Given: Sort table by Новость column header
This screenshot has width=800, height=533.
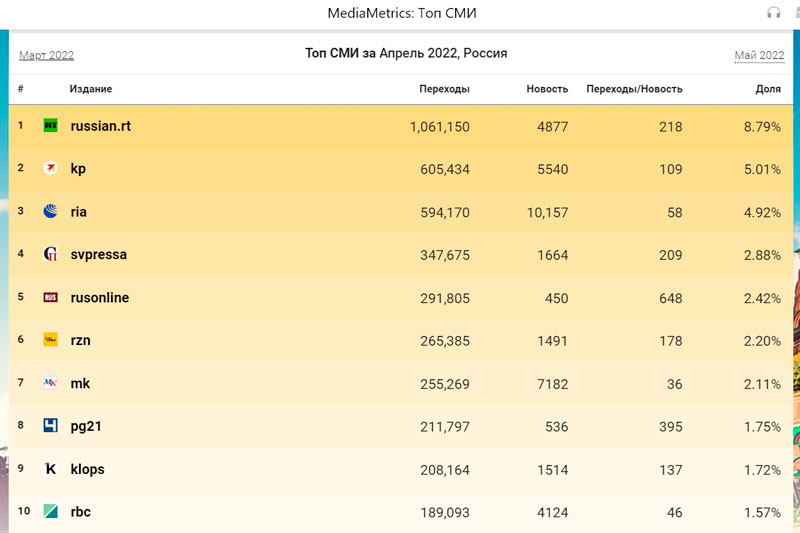Looking at the screenshot, I should (547, 89).
